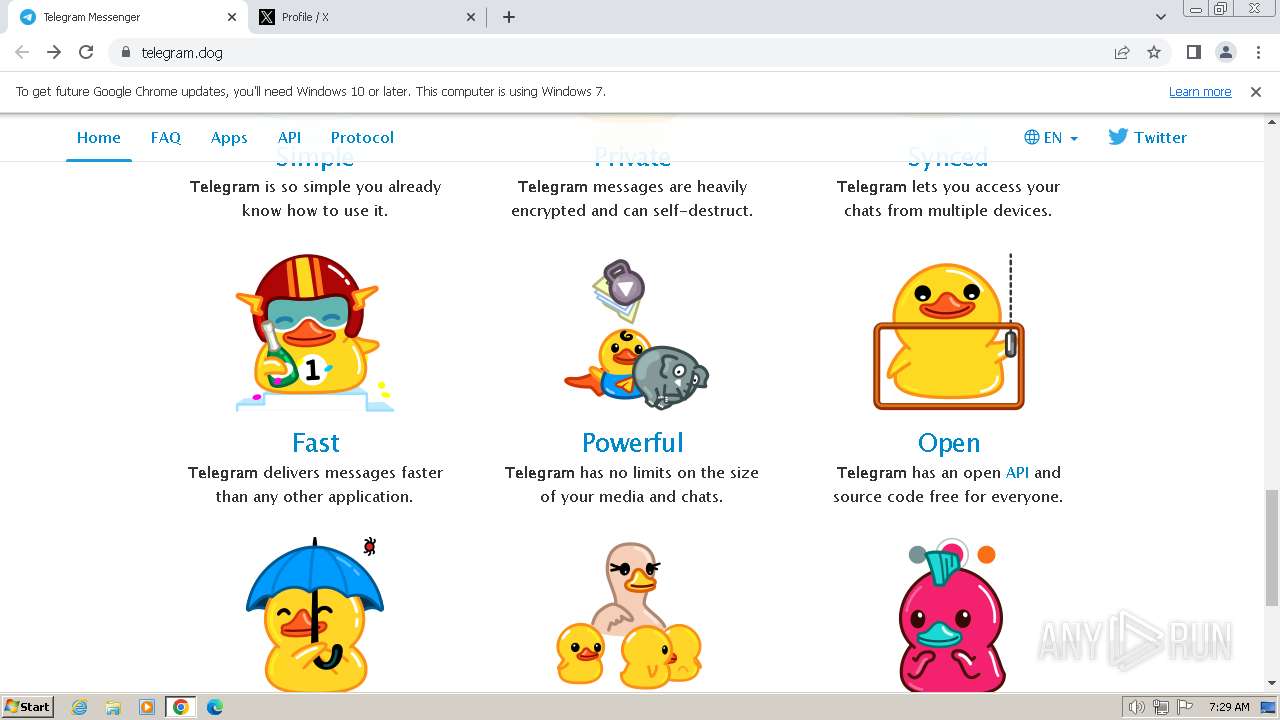Click the Open heading link
The width and height of the screenshot is (1280, 720).
[x=949, y=443]
